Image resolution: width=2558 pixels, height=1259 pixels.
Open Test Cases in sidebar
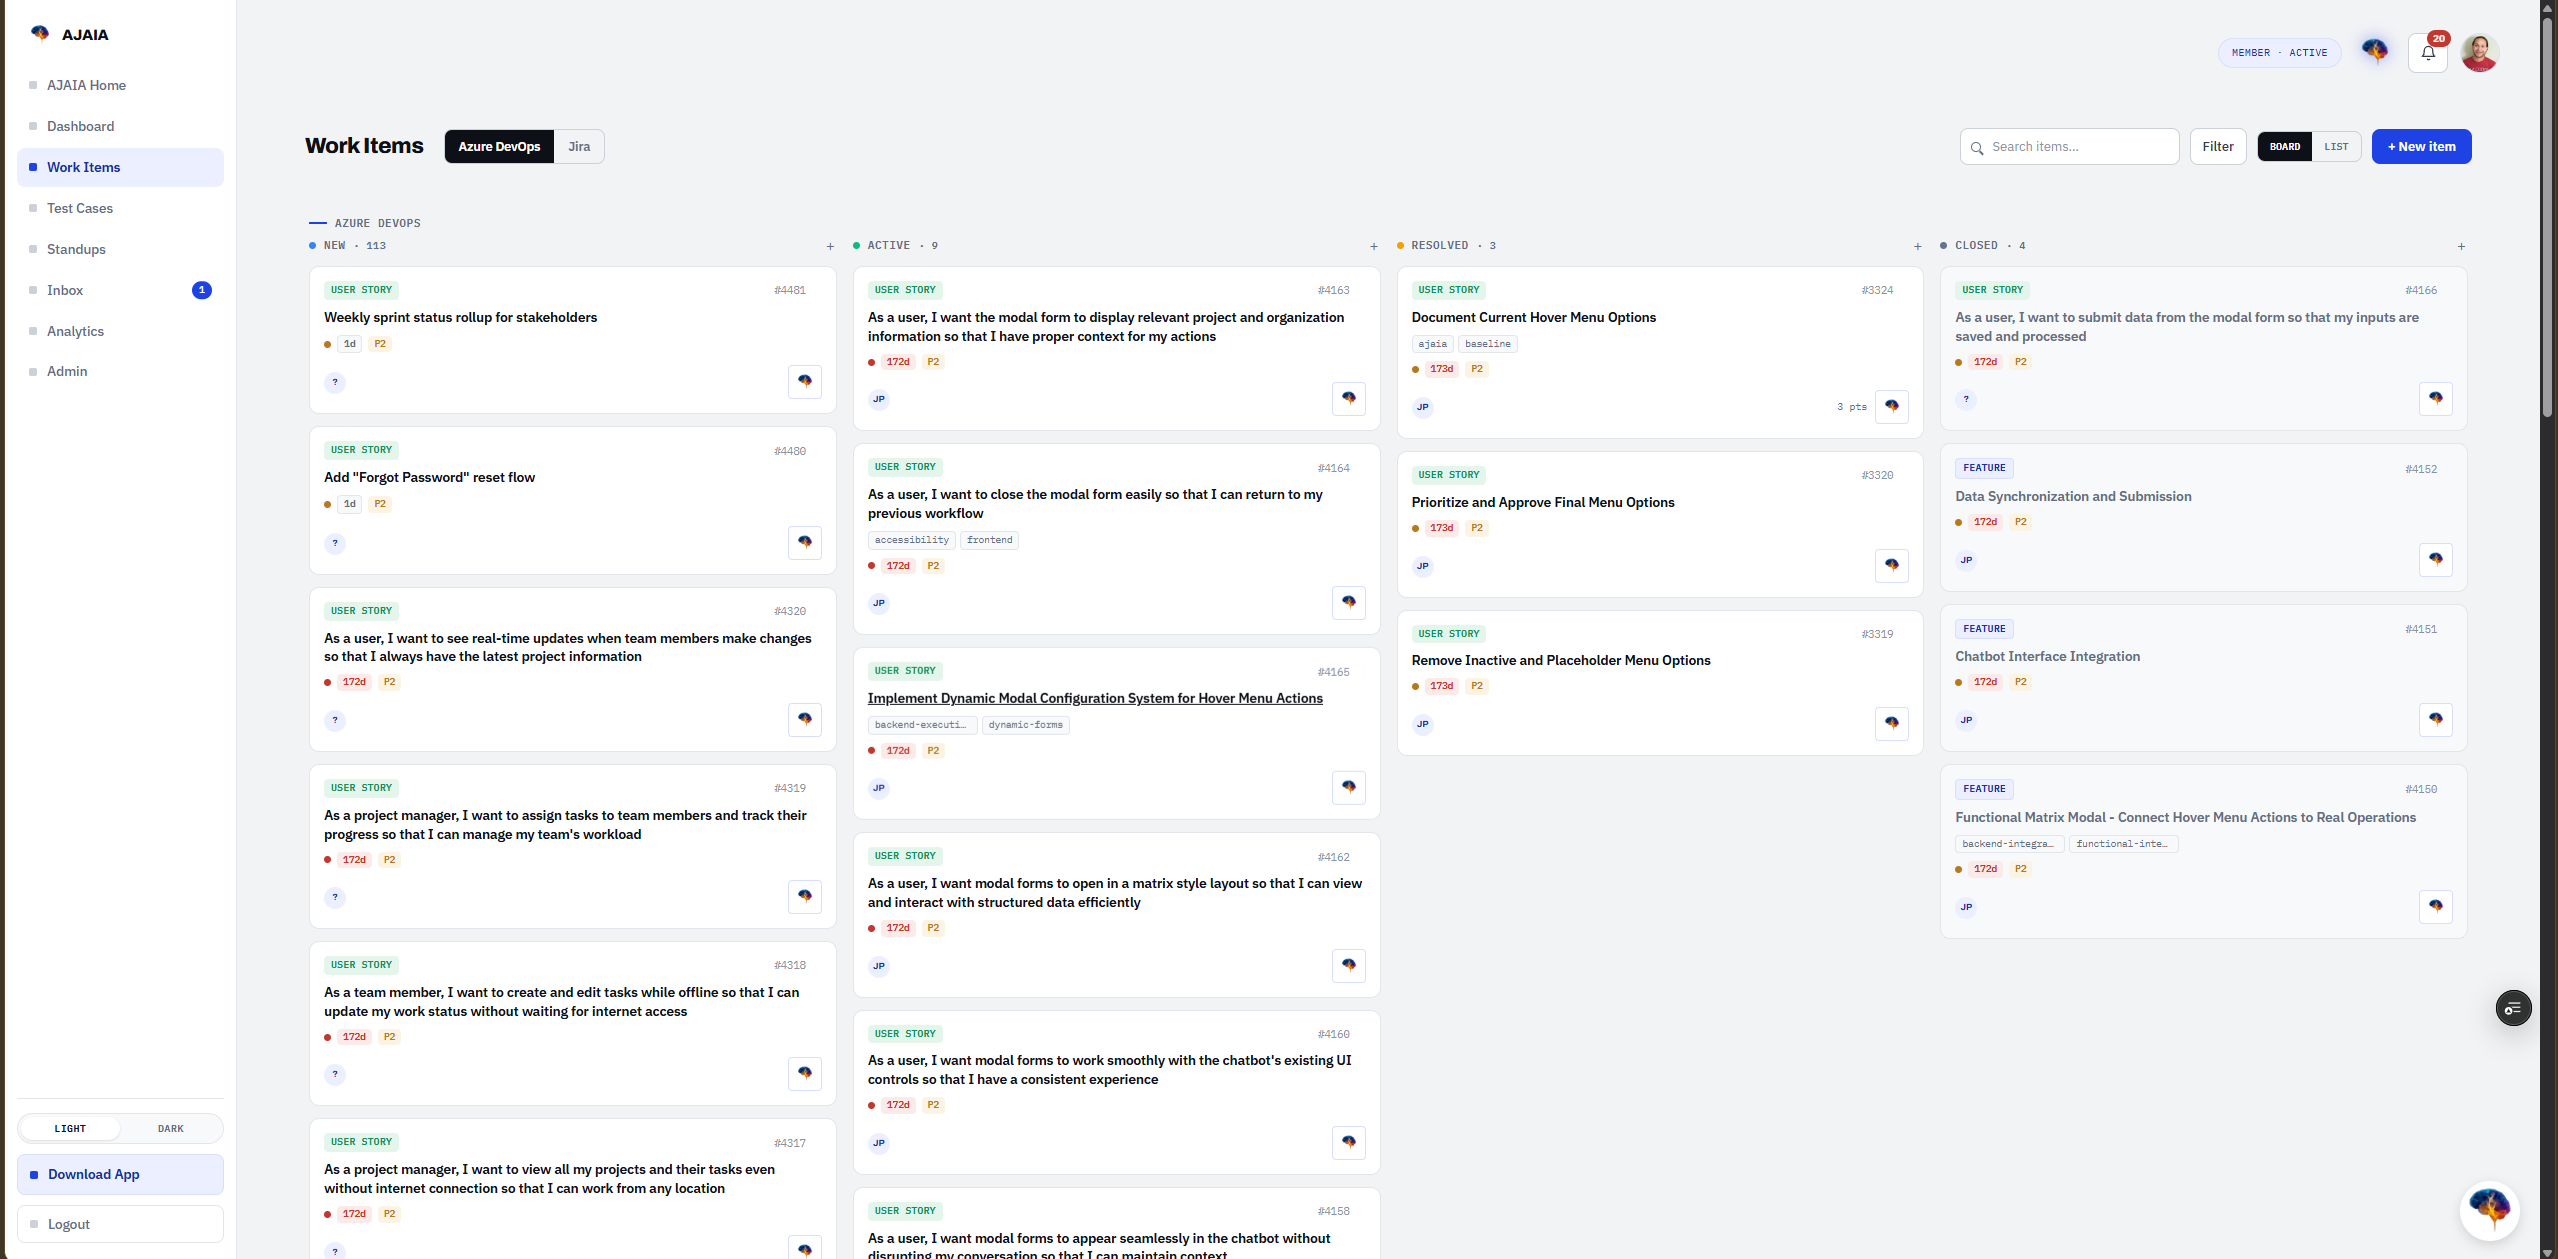click(x=120, y=208)
